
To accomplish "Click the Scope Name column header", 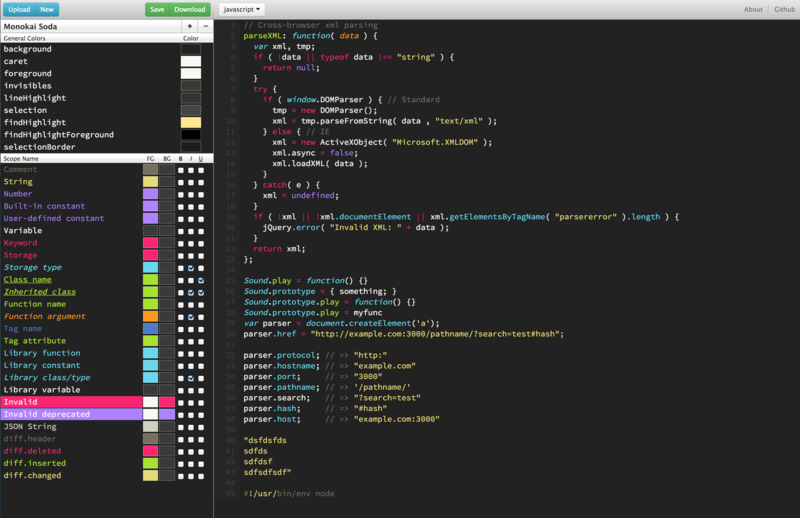I will pyautogui.click(x=21, y=159).
